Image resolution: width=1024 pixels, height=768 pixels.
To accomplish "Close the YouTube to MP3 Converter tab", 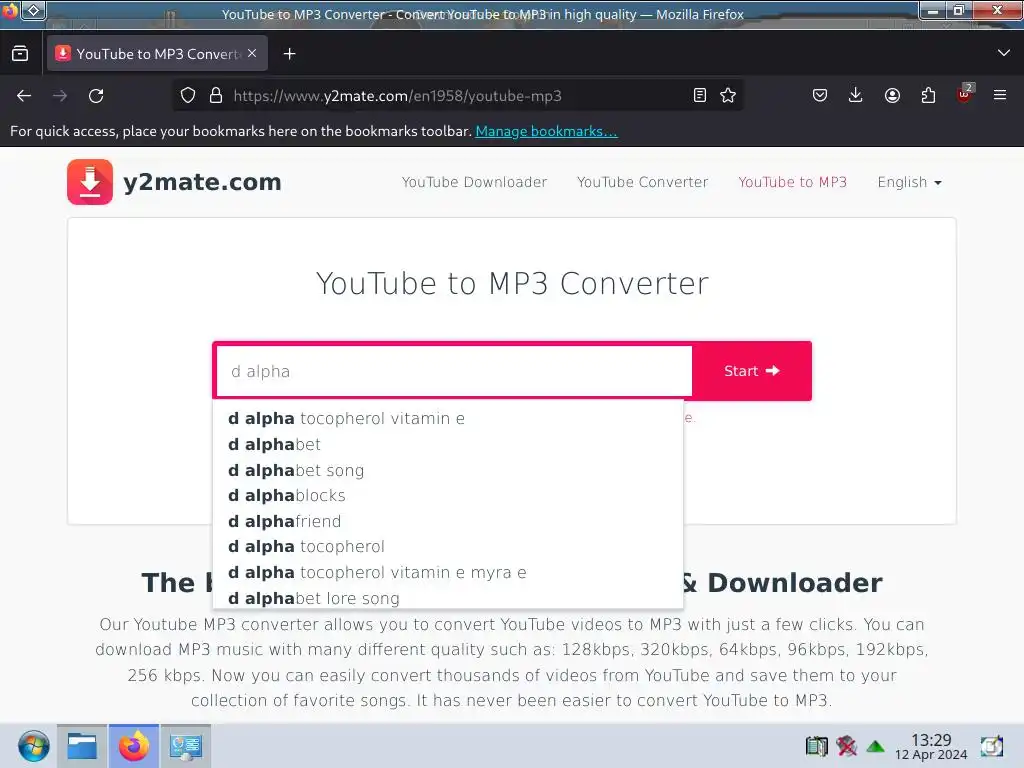I will [x=252, y=54].
